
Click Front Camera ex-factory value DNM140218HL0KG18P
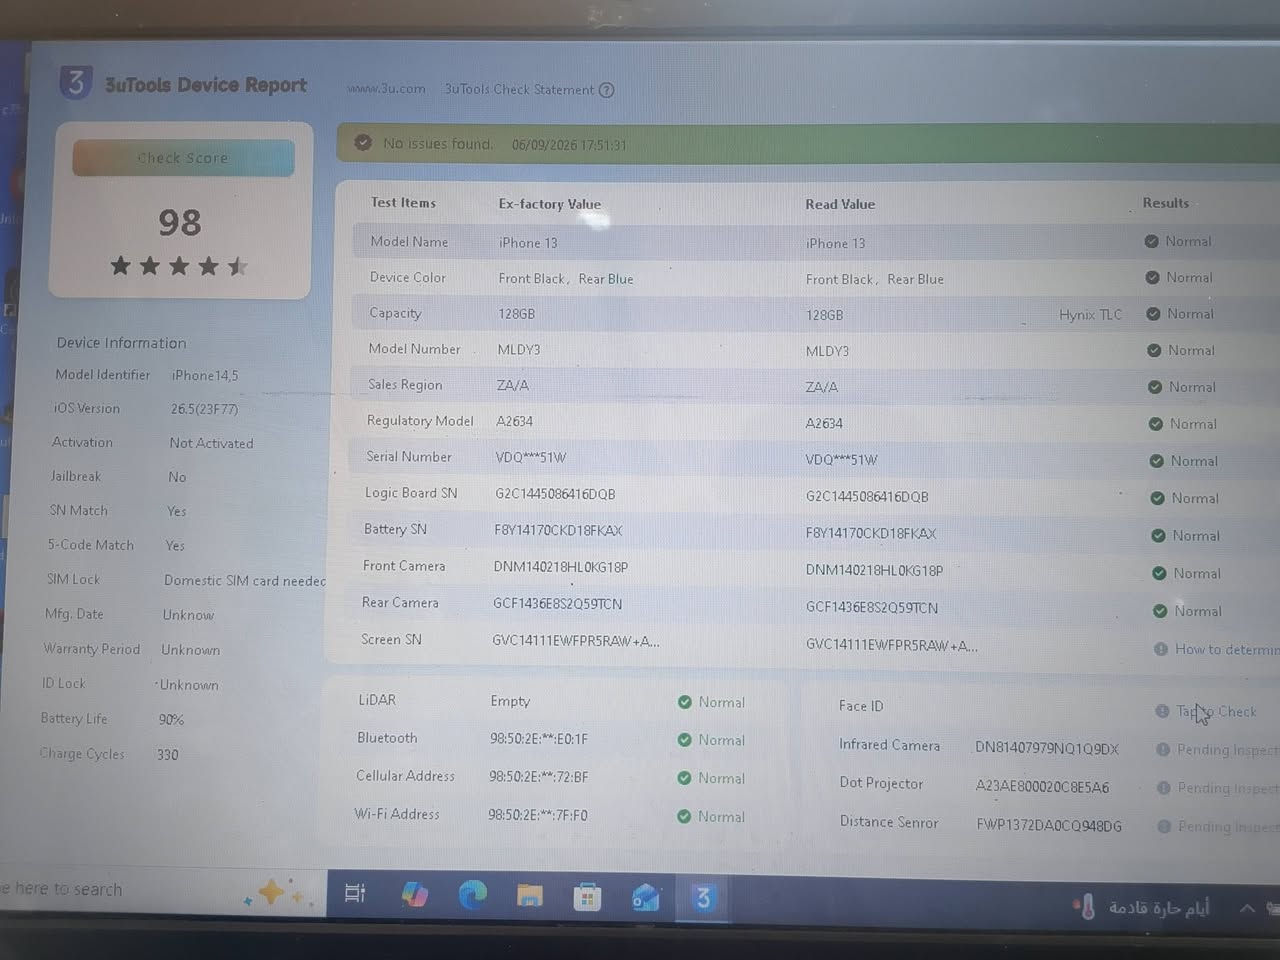560,567
